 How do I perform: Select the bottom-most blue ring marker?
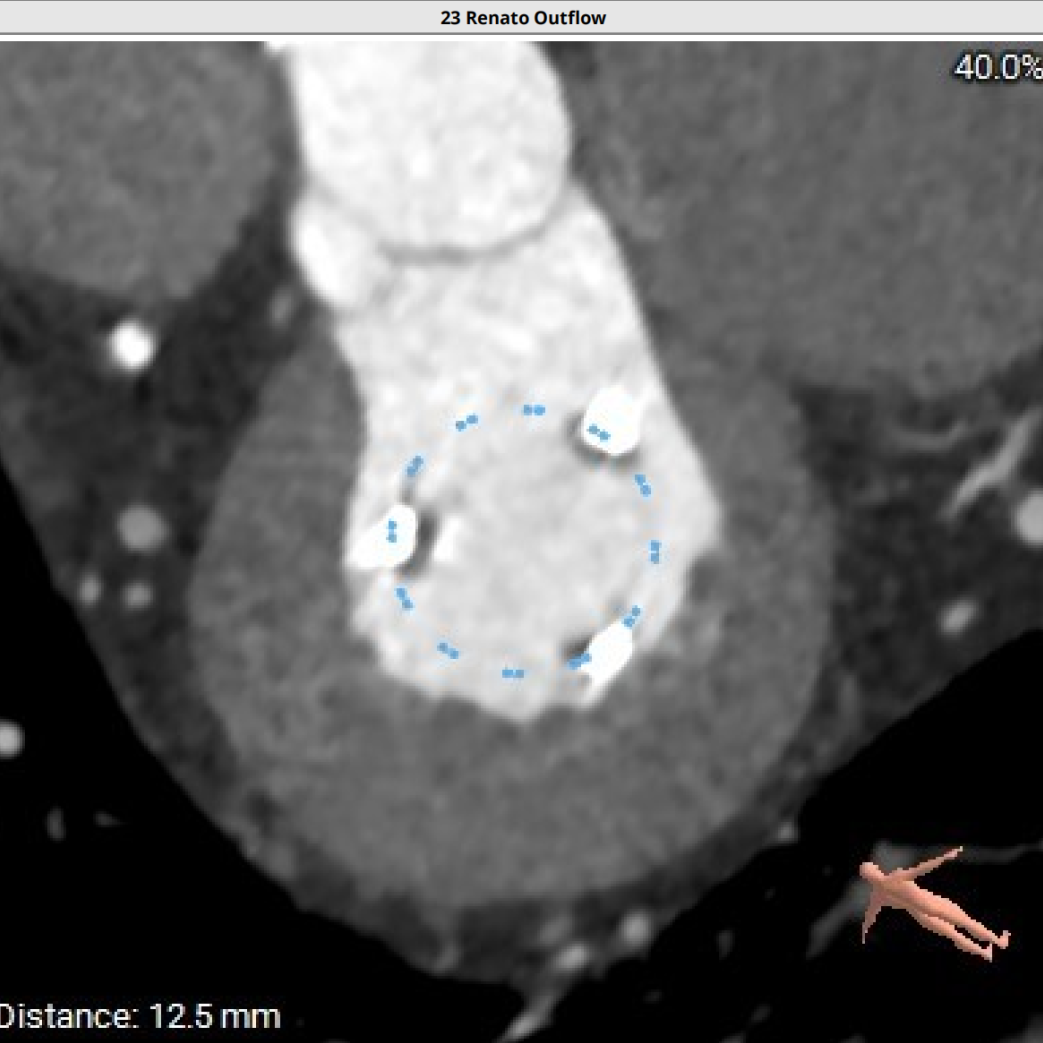click(513, 673)
